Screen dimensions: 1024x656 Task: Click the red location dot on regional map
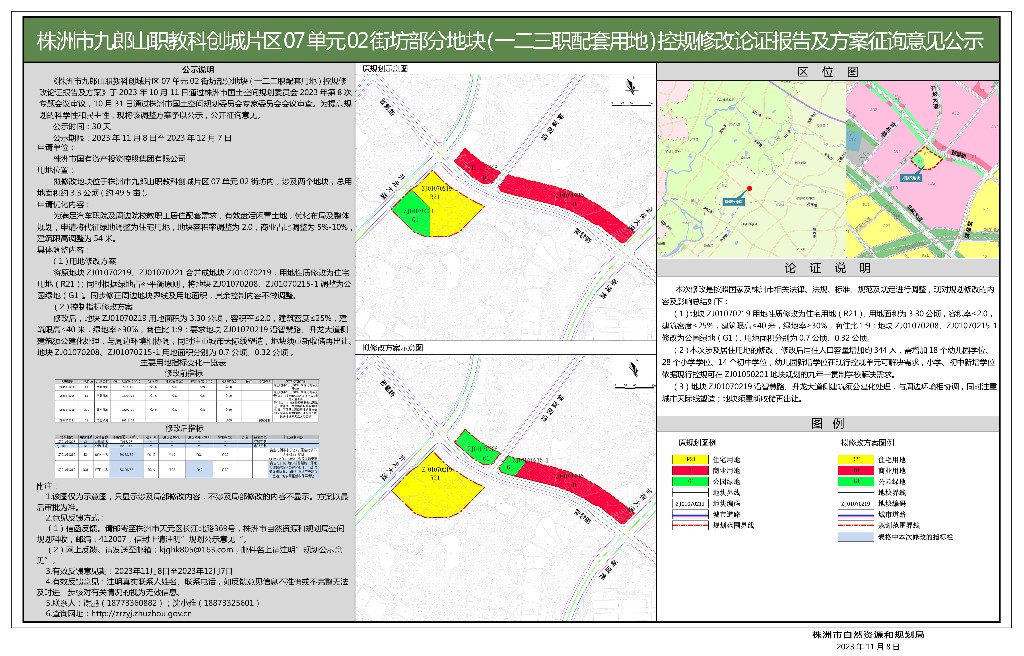(750, 187)
